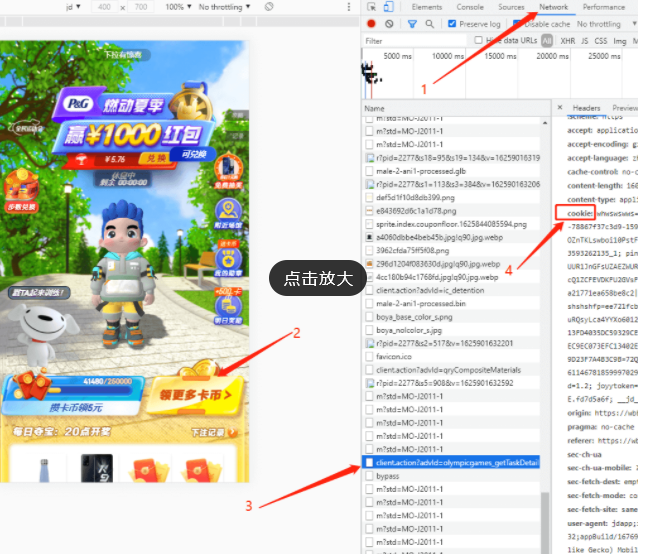Click the red record network log icon
Image resolution: width=646 pixels, height=554 pixels.
click(x=371, y=24)
